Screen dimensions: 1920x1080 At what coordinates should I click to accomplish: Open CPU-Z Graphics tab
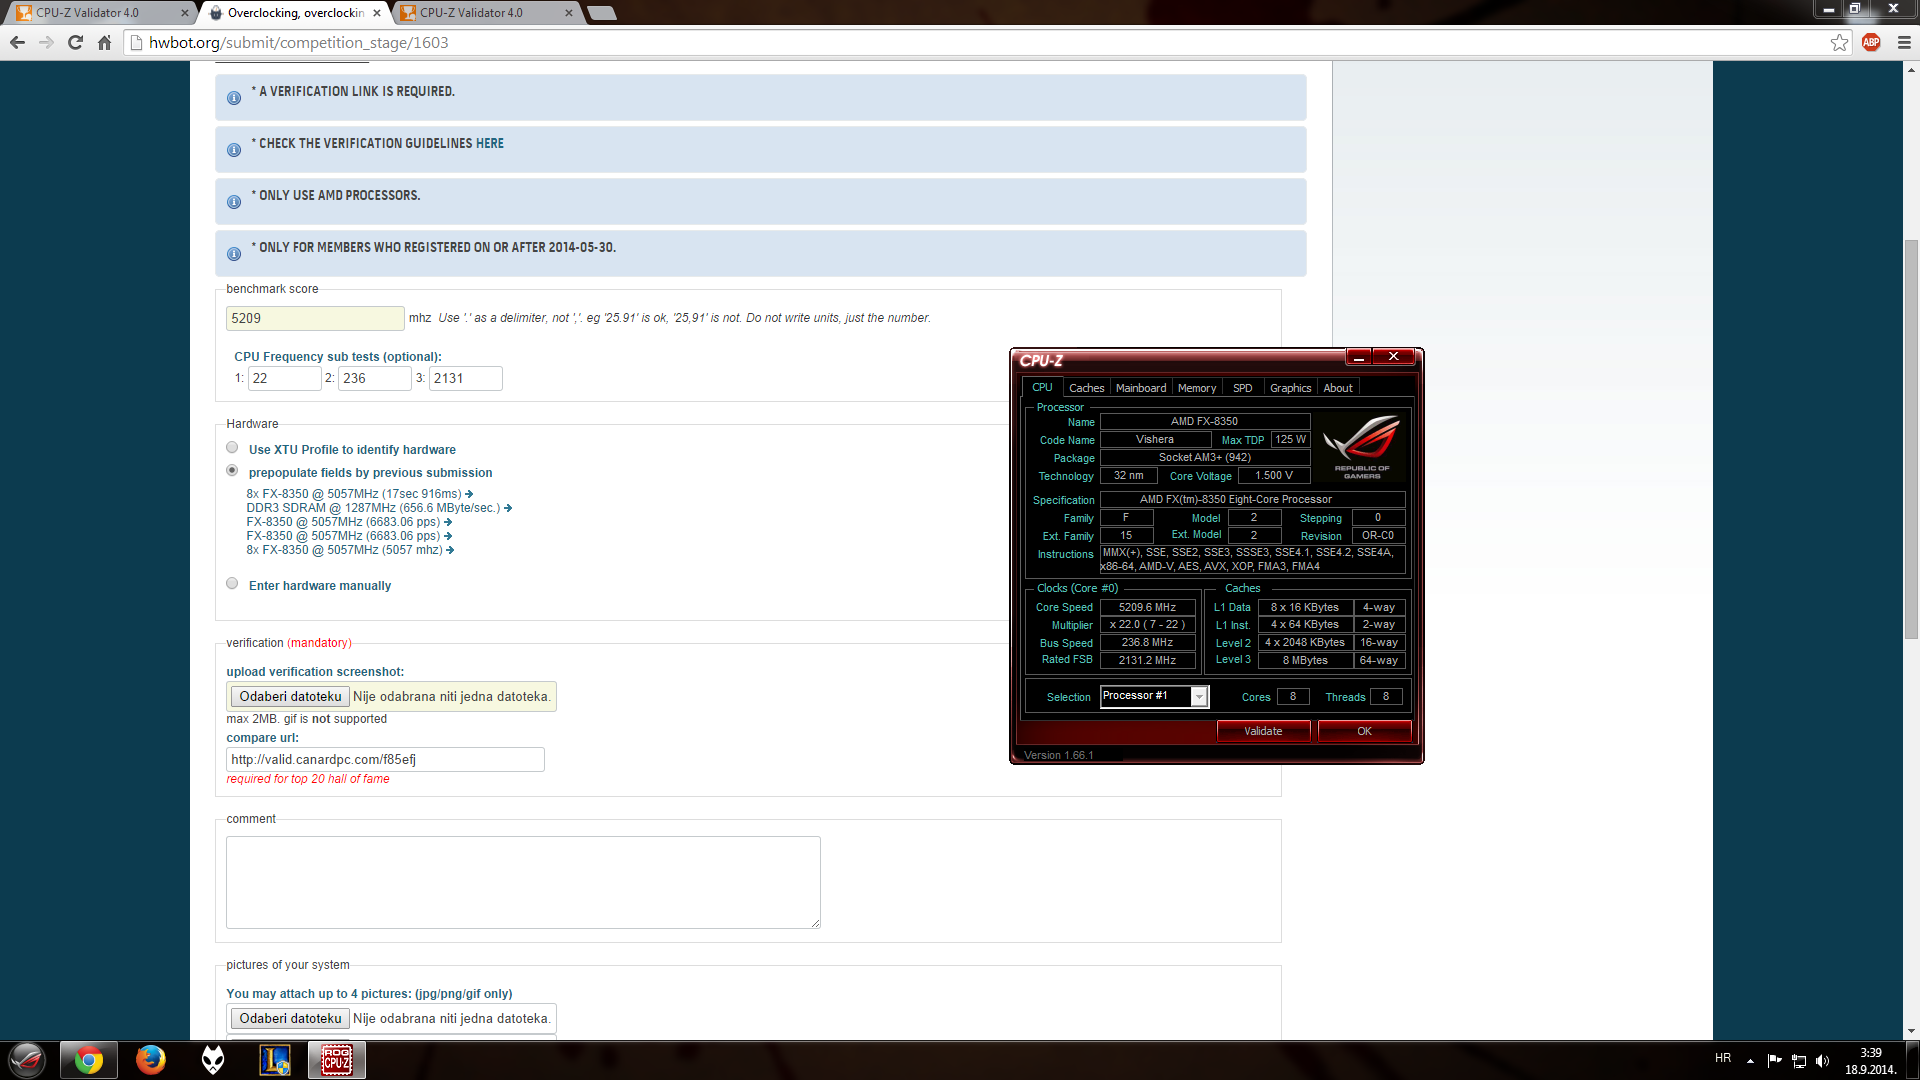click(x=1291, y=388)
